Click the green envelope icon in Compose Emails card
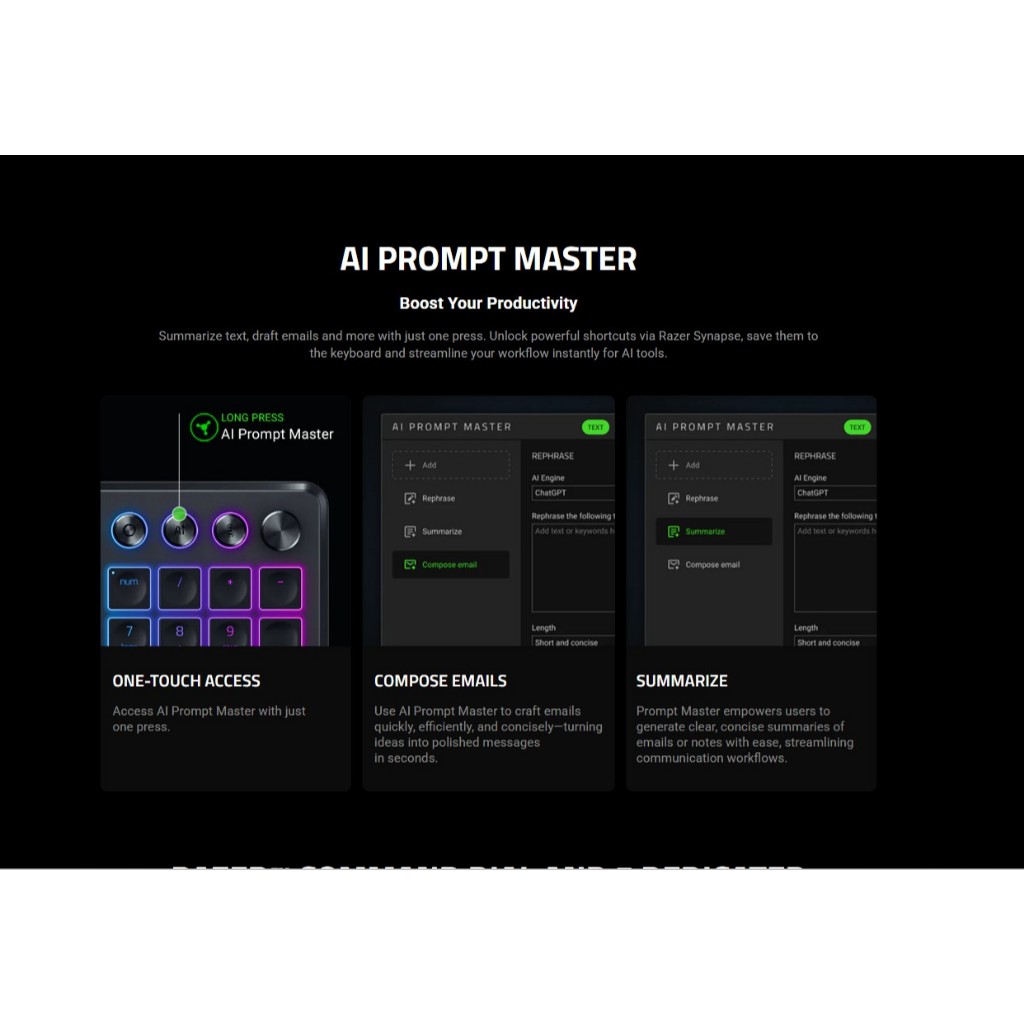This screenshot has width=1024, height=1024. tap(410, 564)
